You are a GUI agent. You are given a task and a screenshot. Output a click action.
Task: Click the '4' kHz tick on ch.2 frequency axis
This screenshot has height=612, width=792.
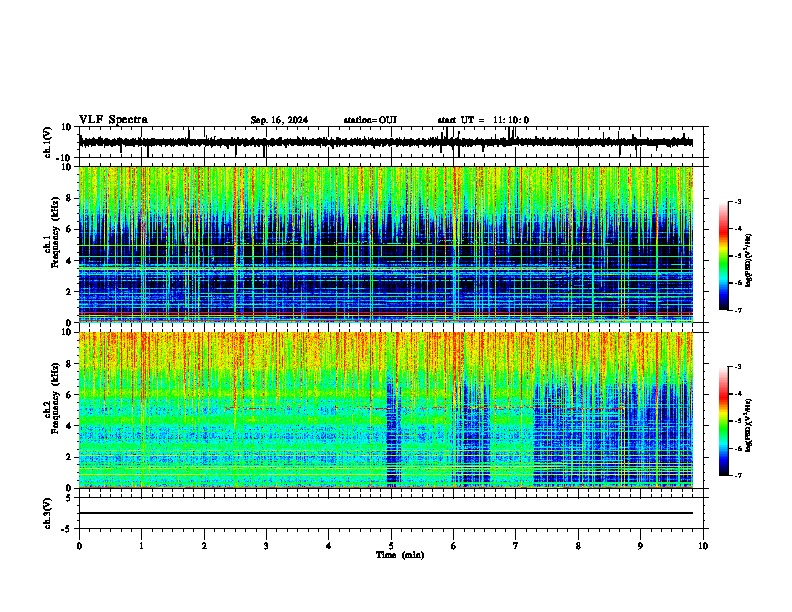point(69,426)
